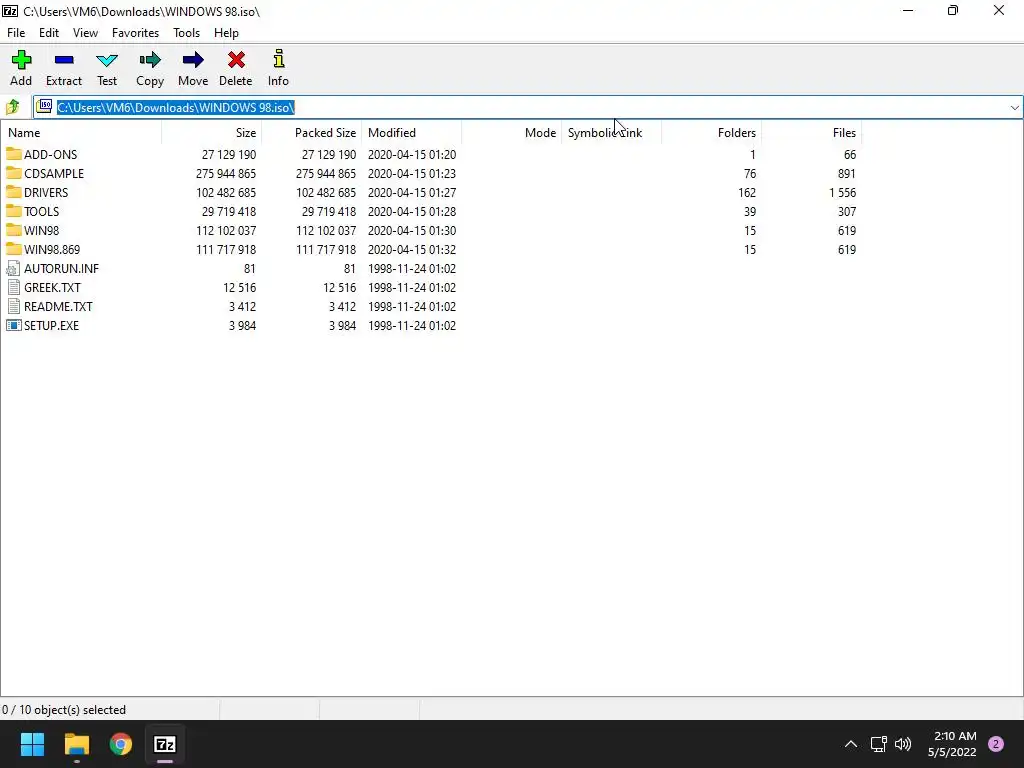The height and width of the screenshot is (768, 1024).
Task: Select the ADD-ONS folder icon
Action: point(14,154)
